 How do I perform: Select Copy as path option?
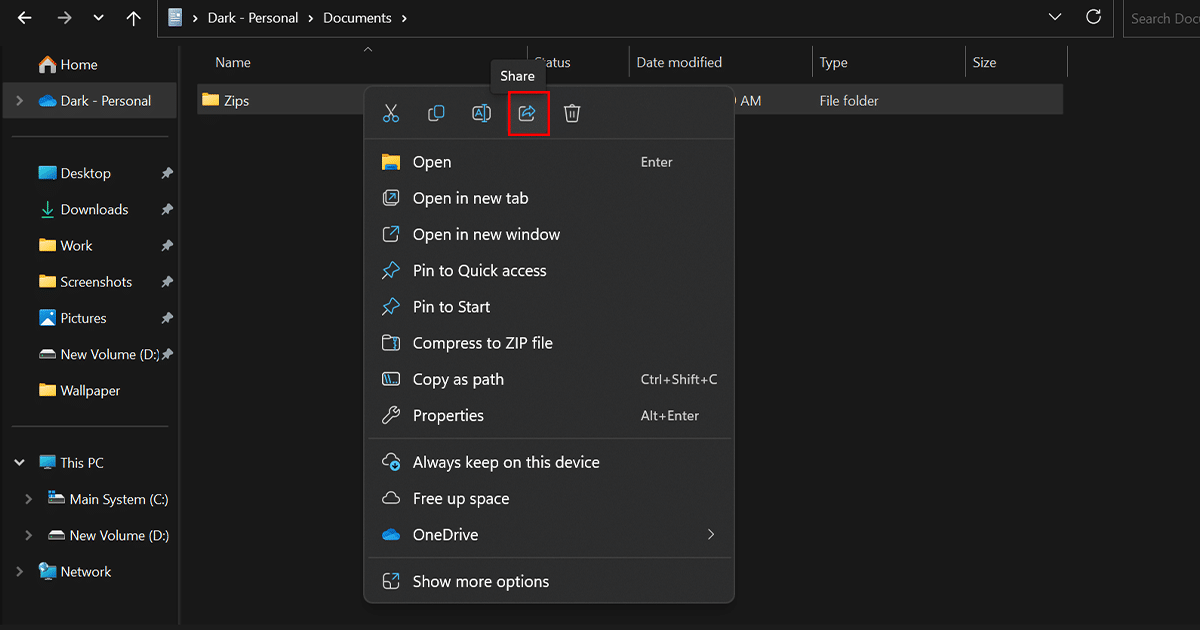pos(458,380)
